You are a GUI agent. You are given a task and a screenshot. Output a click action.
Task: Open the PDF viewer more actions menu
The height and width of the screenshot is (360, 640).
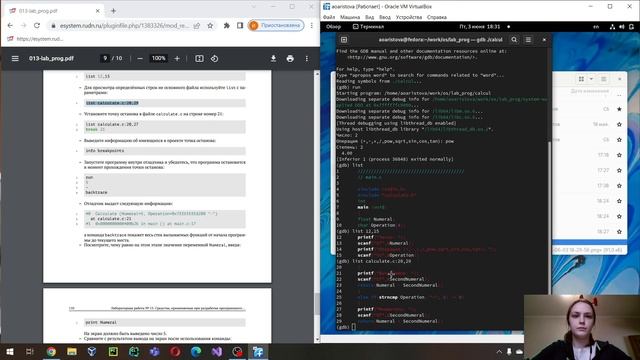pos(307,58)
